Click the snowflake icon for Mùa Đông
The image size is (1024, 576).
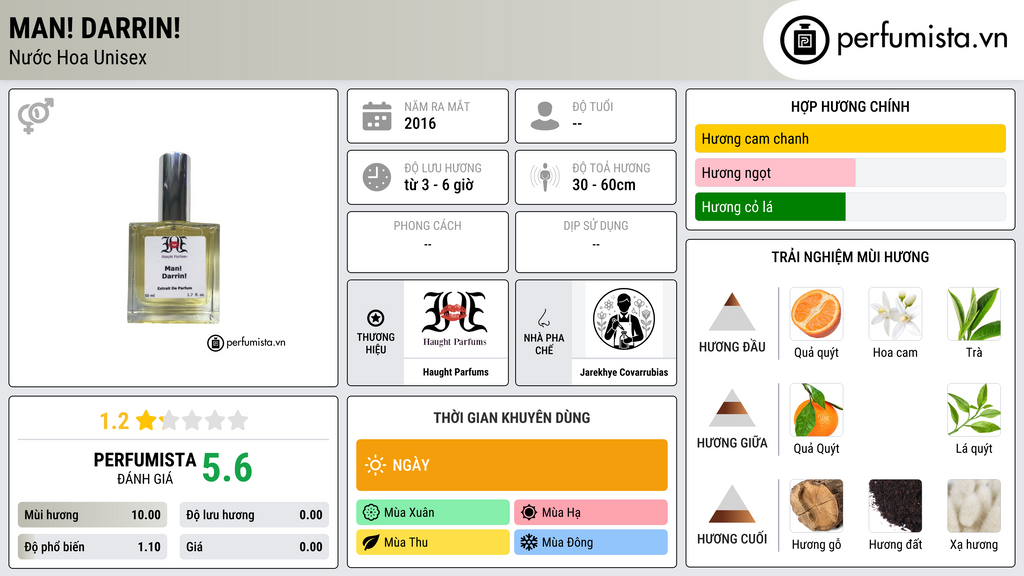tap(529, 542)
